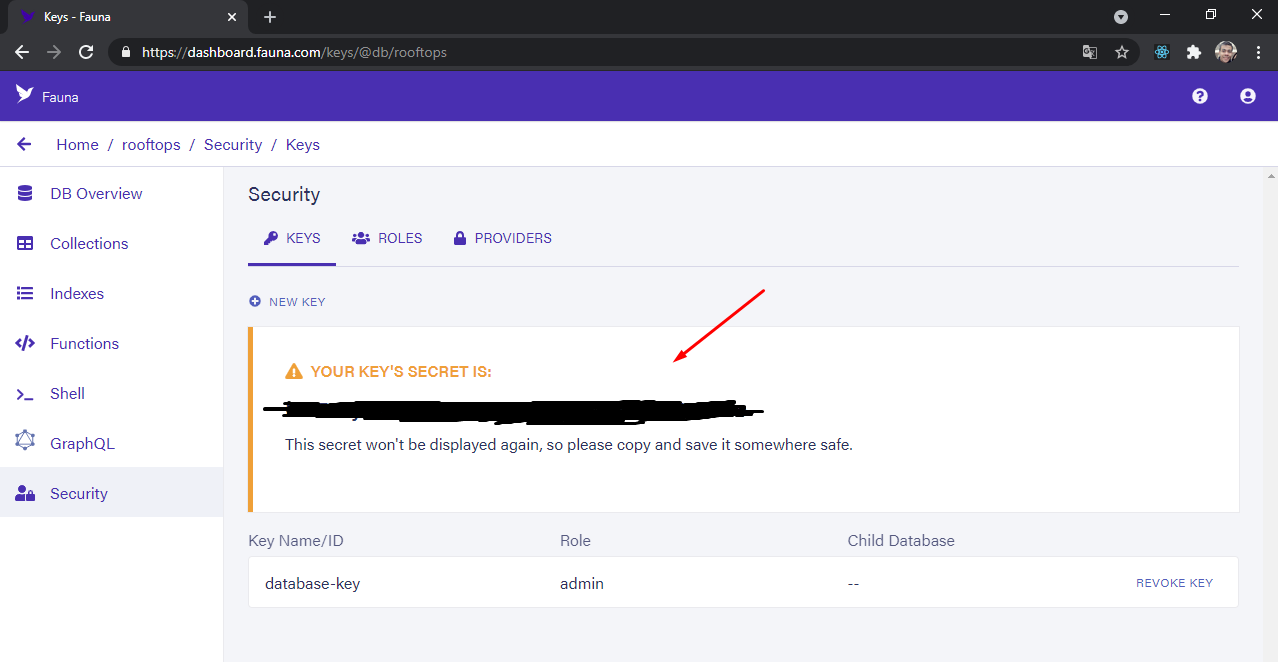The height and width of the screenshot is (662, 1278).
Task: Click the Home breadcrumb link
Action: coord(77,145)
